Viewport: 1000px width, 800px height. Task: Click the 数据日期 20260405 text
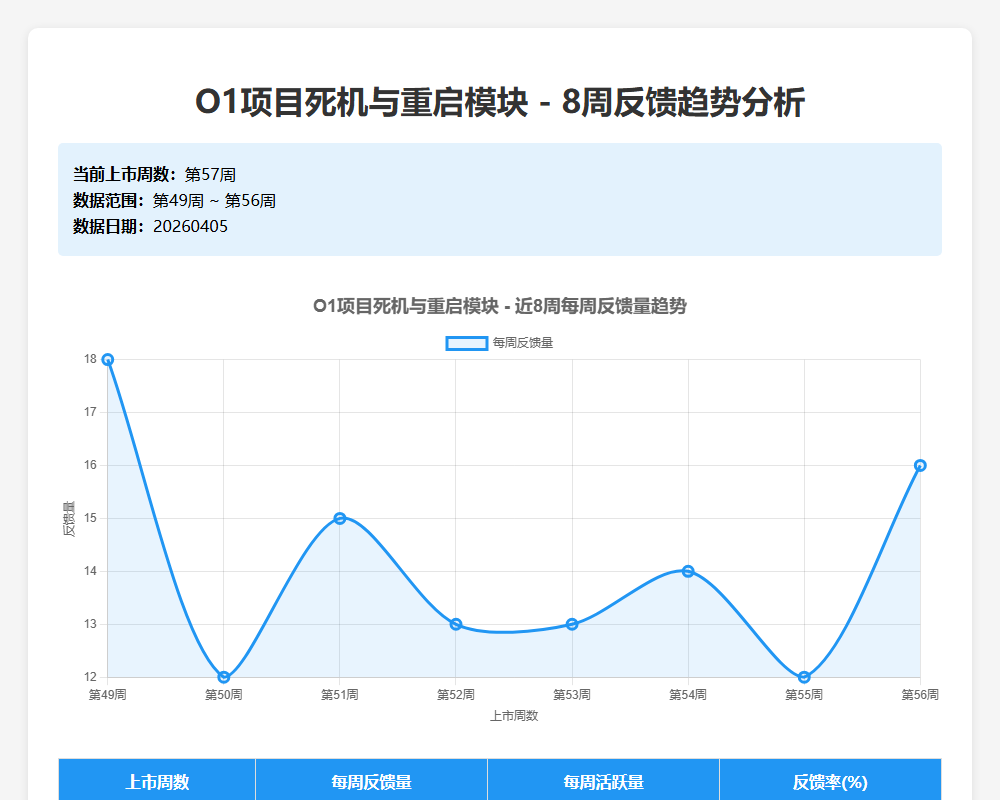[150, 226]
